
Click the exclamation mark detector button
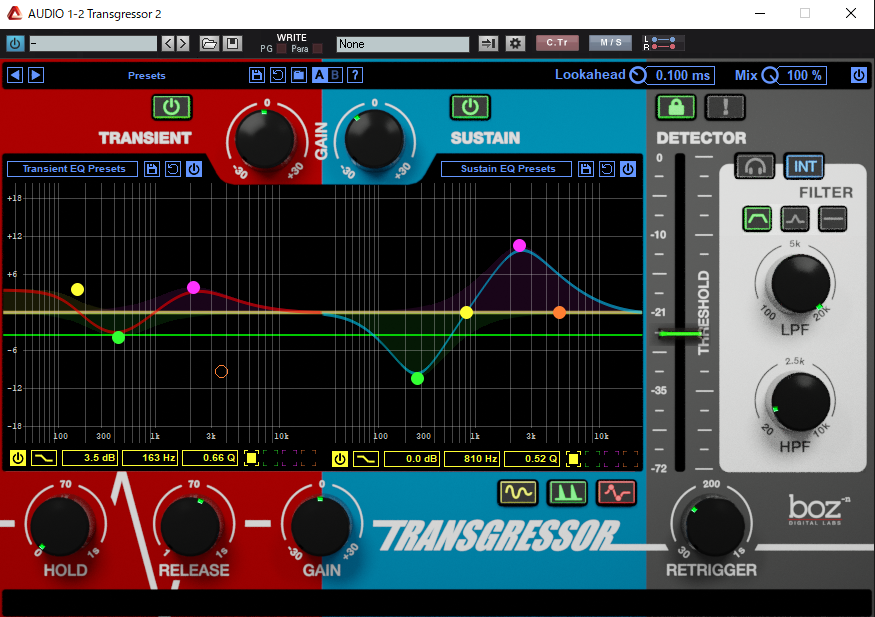point(725,107)
